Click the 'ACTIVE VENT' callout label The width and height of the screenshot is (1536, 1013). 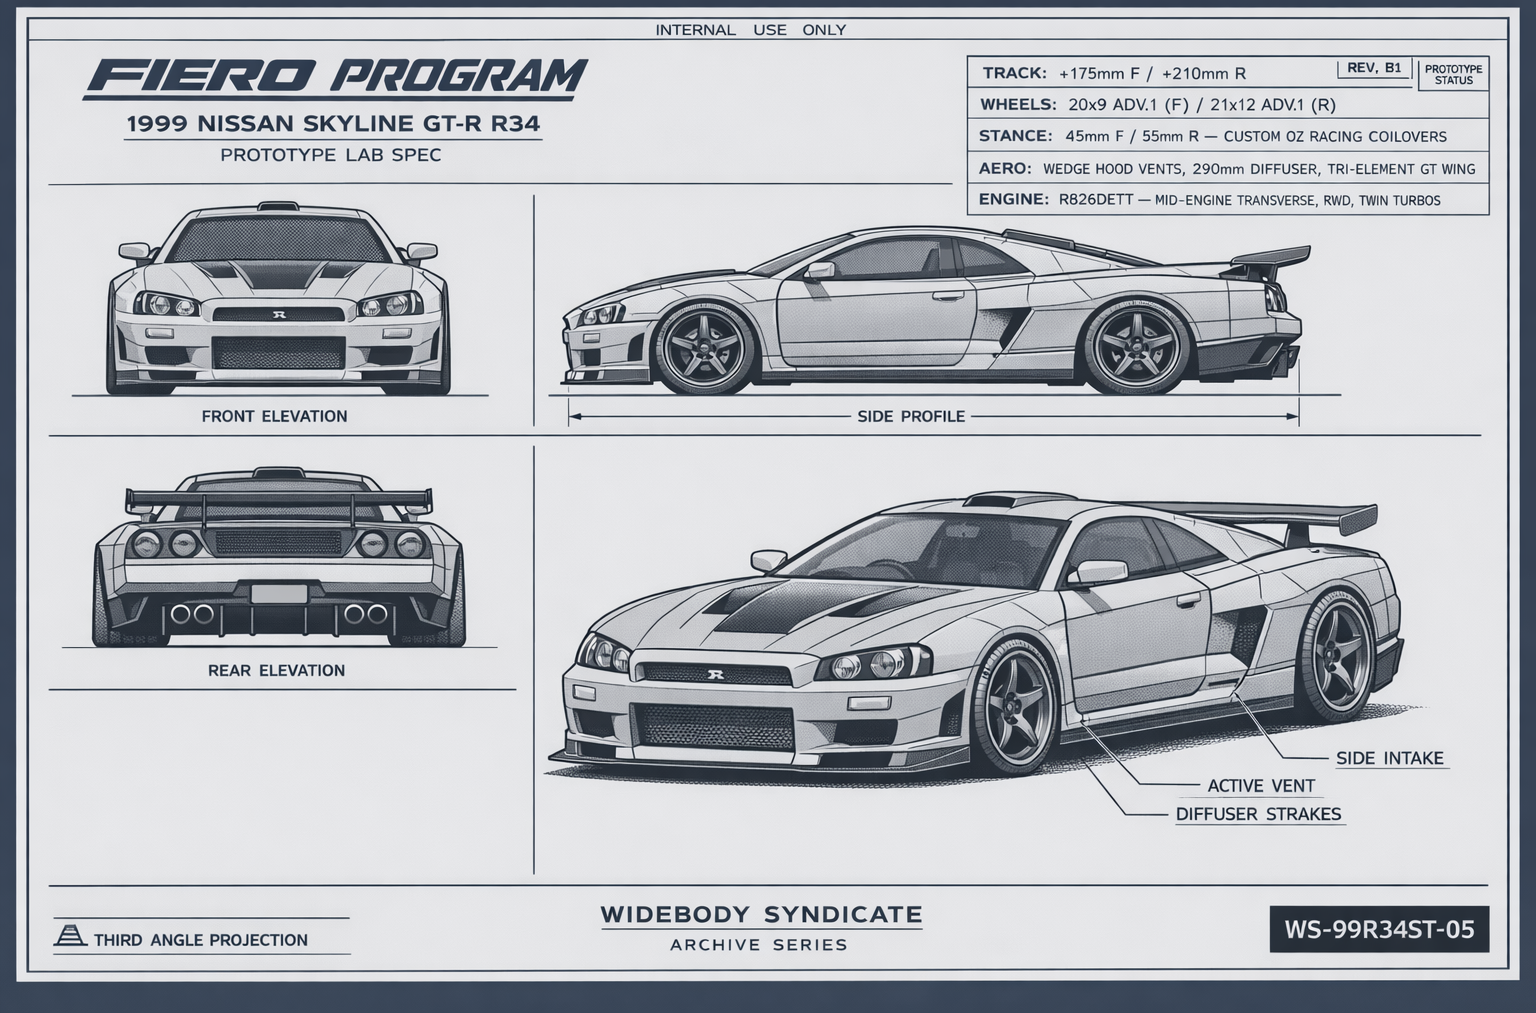pyautogui.click(x=1261, y=786)
